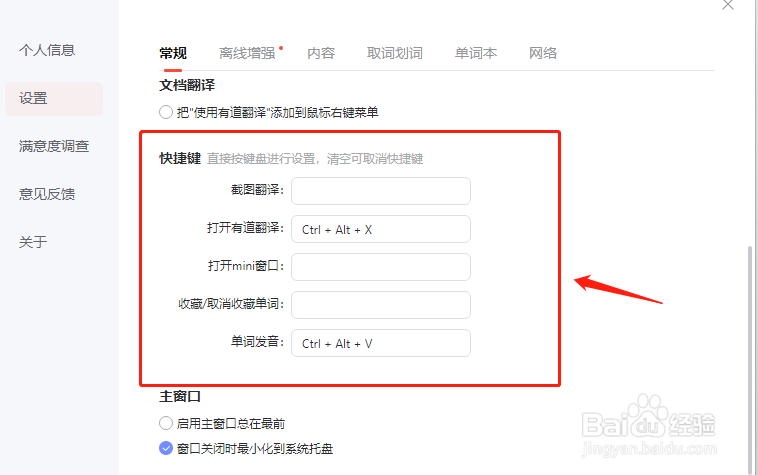Screen dimensions: 758x475
Task: Click the 单词发音 shortcut field
Action: (381, 343)
